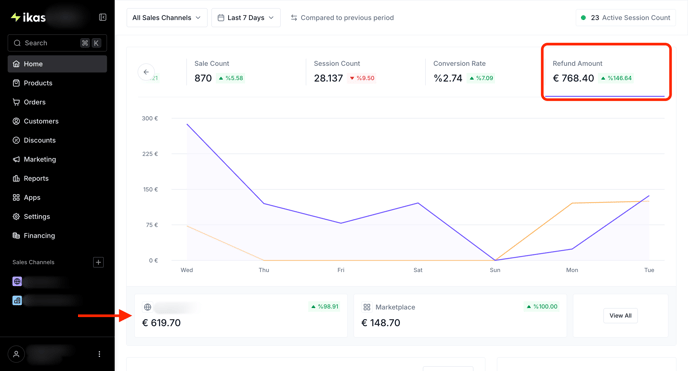The image size is (688, 371).
Task: Click the Marketplace refund card
Action: click(x=460, y=315)
